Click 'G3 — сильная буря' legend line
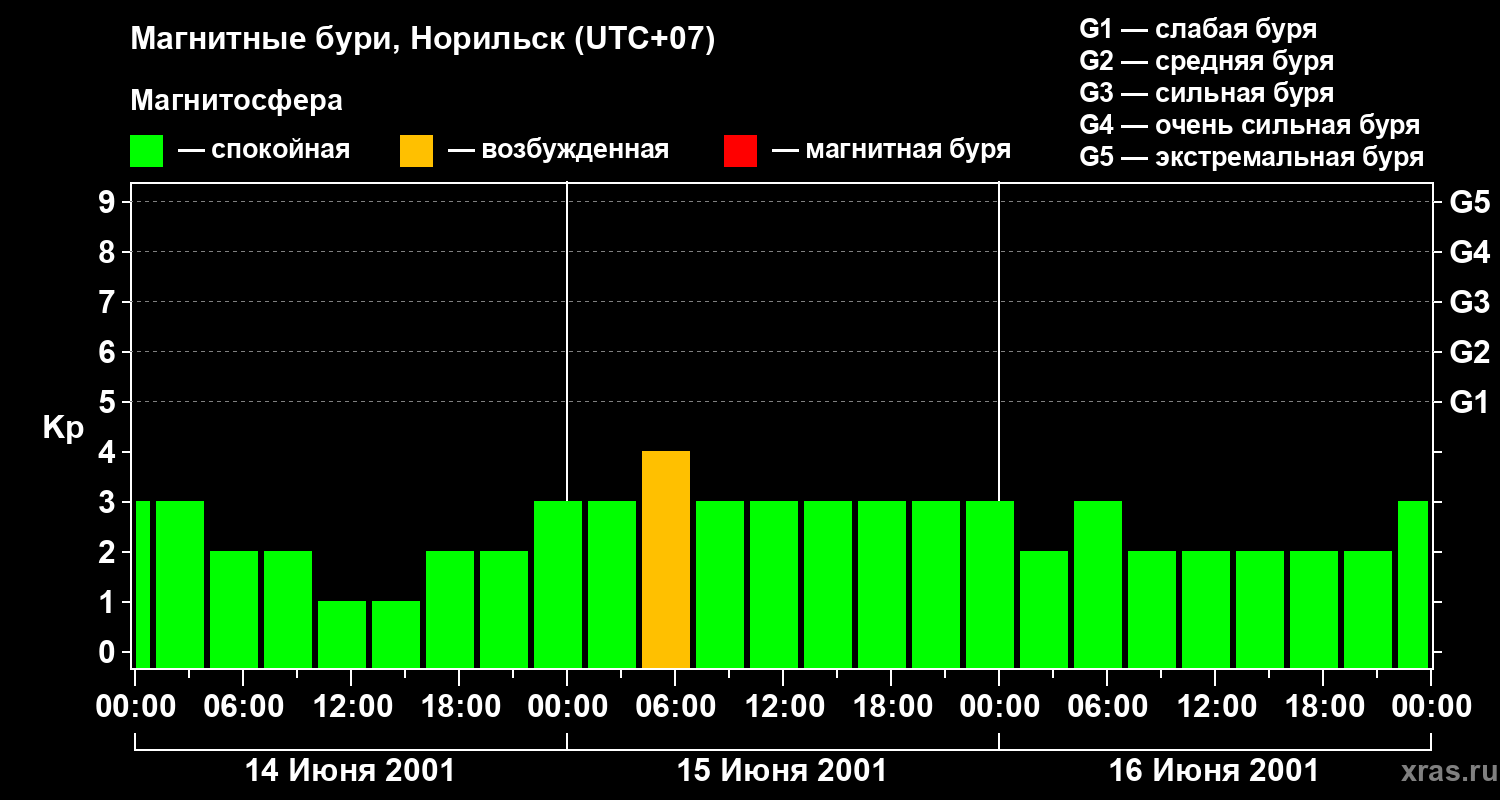This screenshot has height=800, width=1500. coord(1206,93)
